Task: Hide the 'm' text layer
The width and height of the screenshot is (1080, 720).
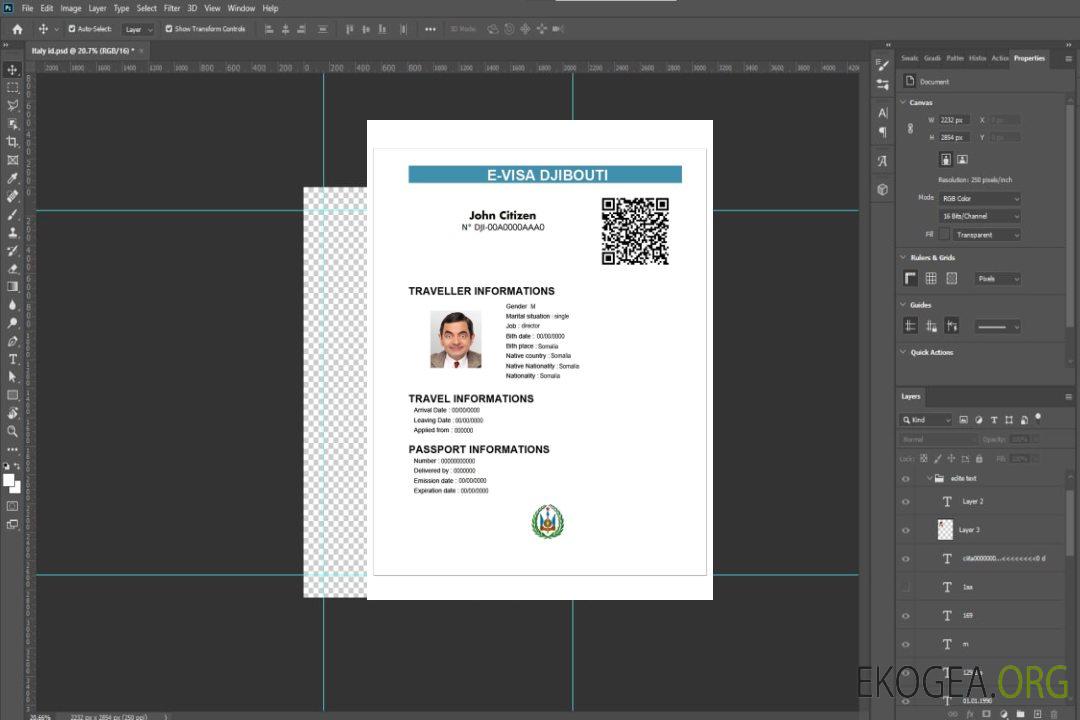Action: [x=906, y=645]
